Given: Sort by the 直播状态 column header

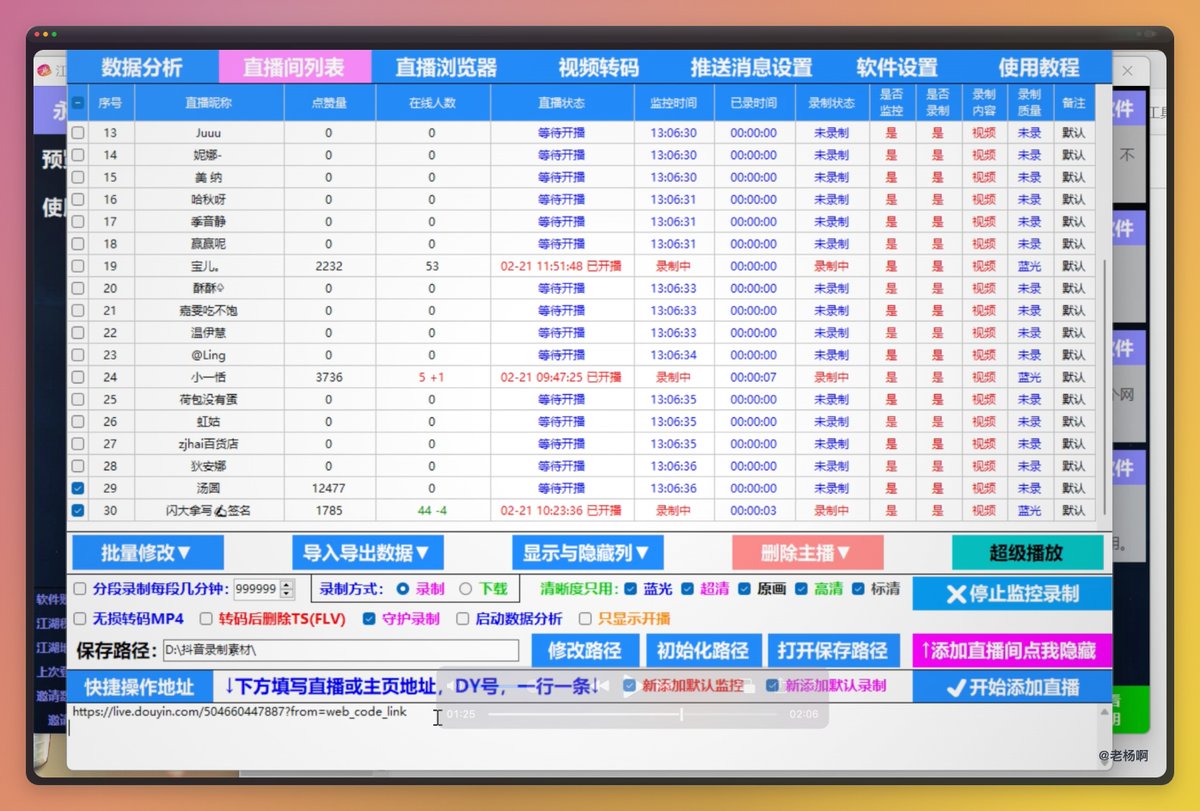Looking at the screenshot, I should (x=561, y=102).
